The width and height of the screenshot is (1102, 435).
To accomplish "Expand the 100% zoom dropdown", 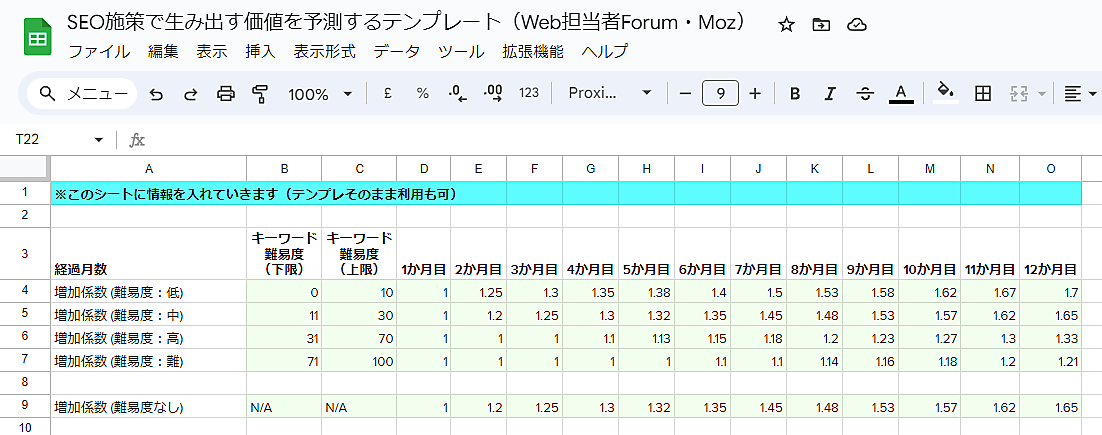I will [320, 94].
